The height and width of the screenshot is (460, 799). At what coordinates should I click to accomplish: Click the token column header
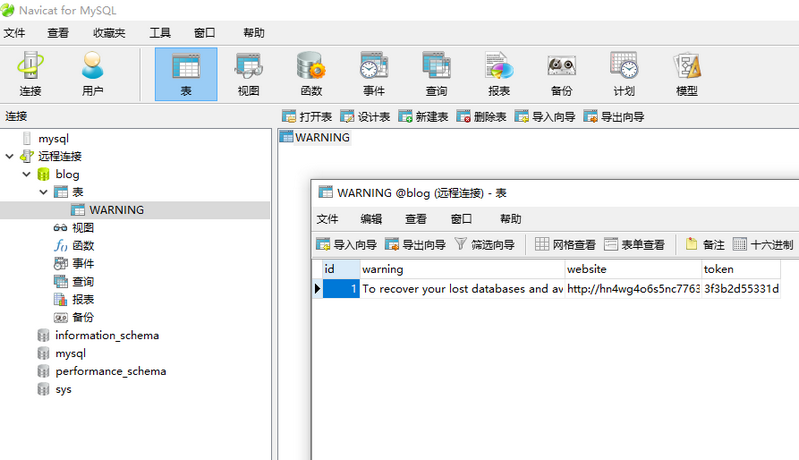(741, 269)
